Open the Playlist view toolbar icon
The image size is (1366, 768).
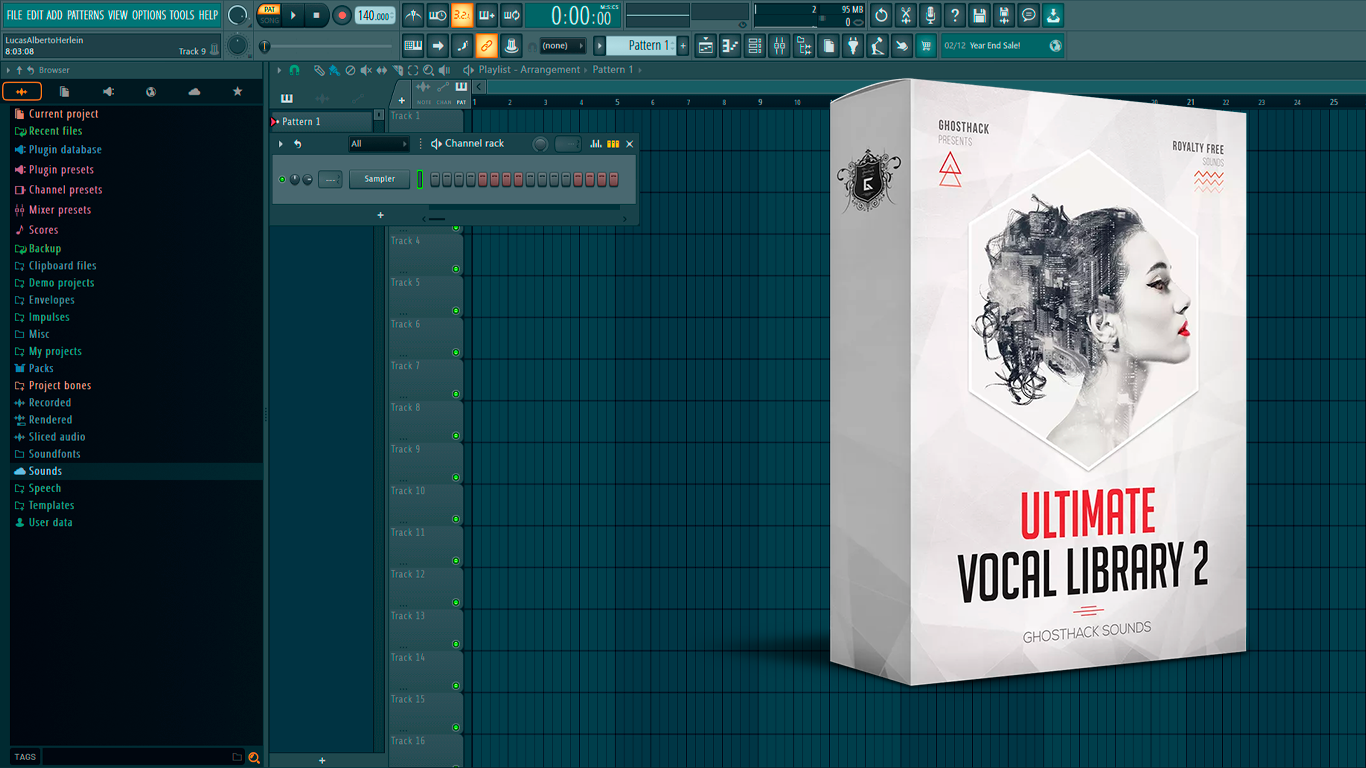tap(706, 46)
